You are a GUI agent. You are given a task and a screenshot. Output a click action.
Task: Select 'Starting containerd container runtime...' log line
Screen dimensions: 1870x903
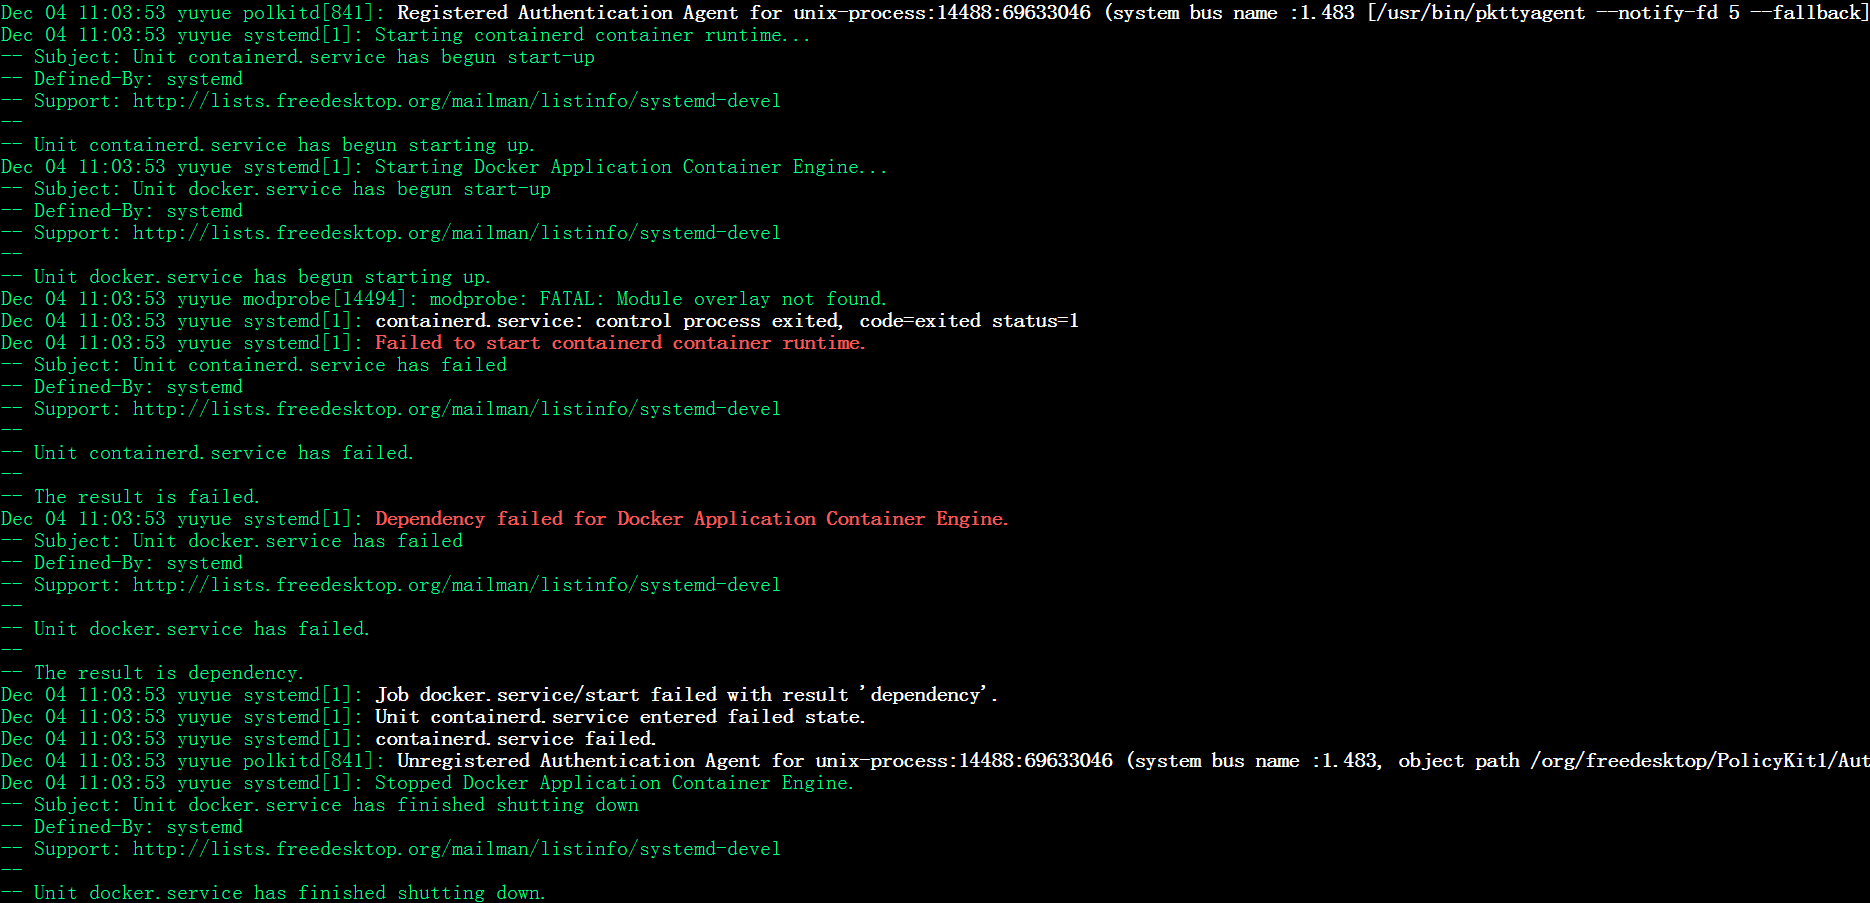click(406, 35)
